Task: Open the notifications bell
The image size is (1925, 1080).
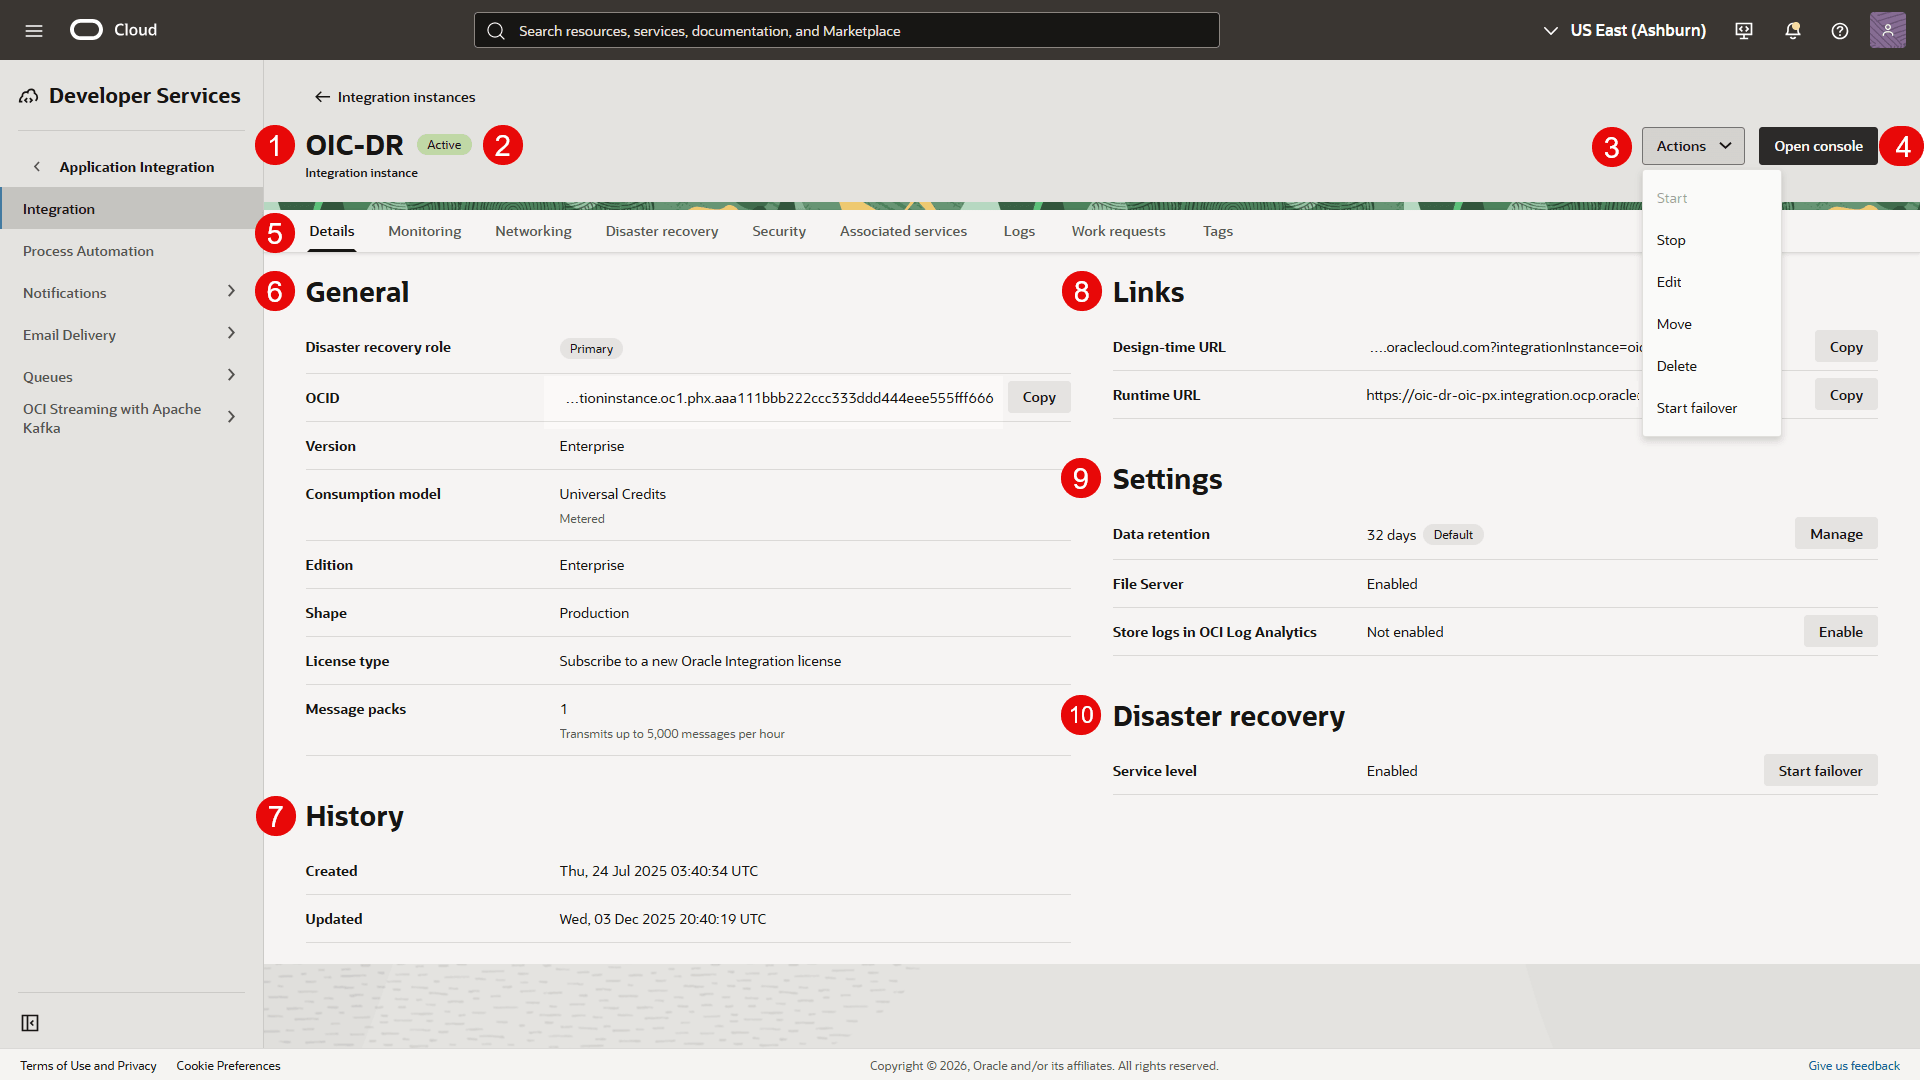Action: (x=1791, y=31)
